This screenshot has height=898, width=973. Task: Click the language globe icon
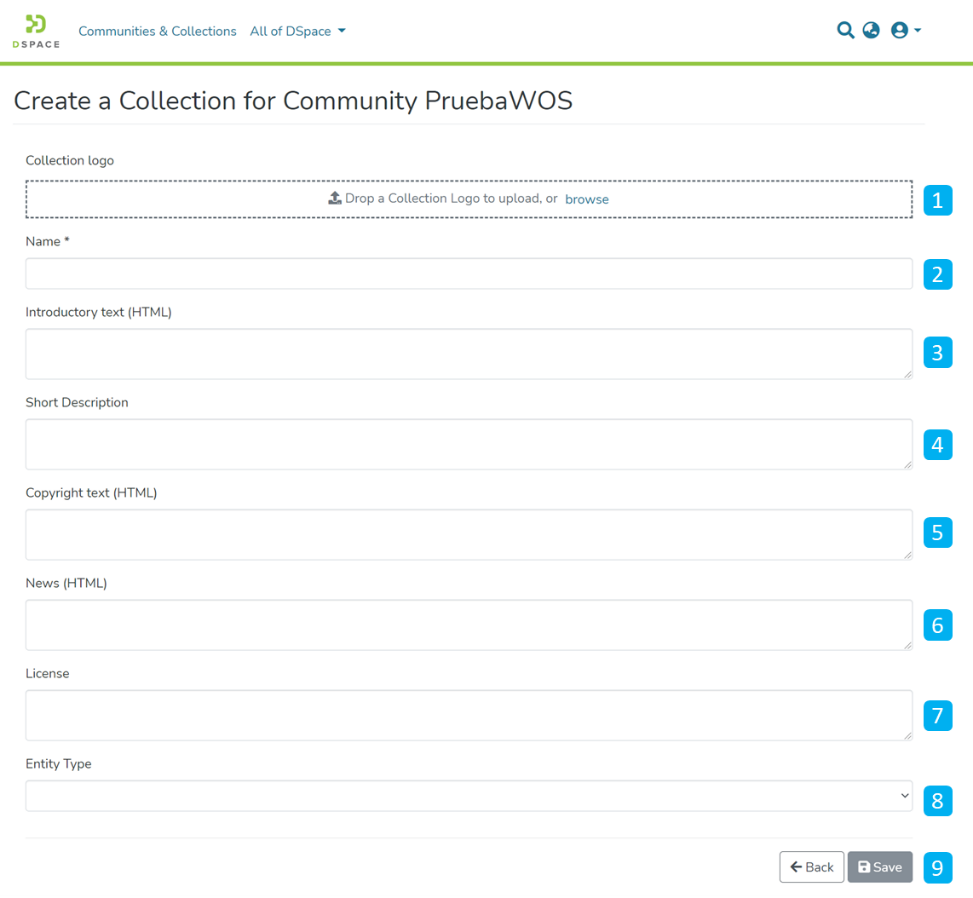(870, 30)
